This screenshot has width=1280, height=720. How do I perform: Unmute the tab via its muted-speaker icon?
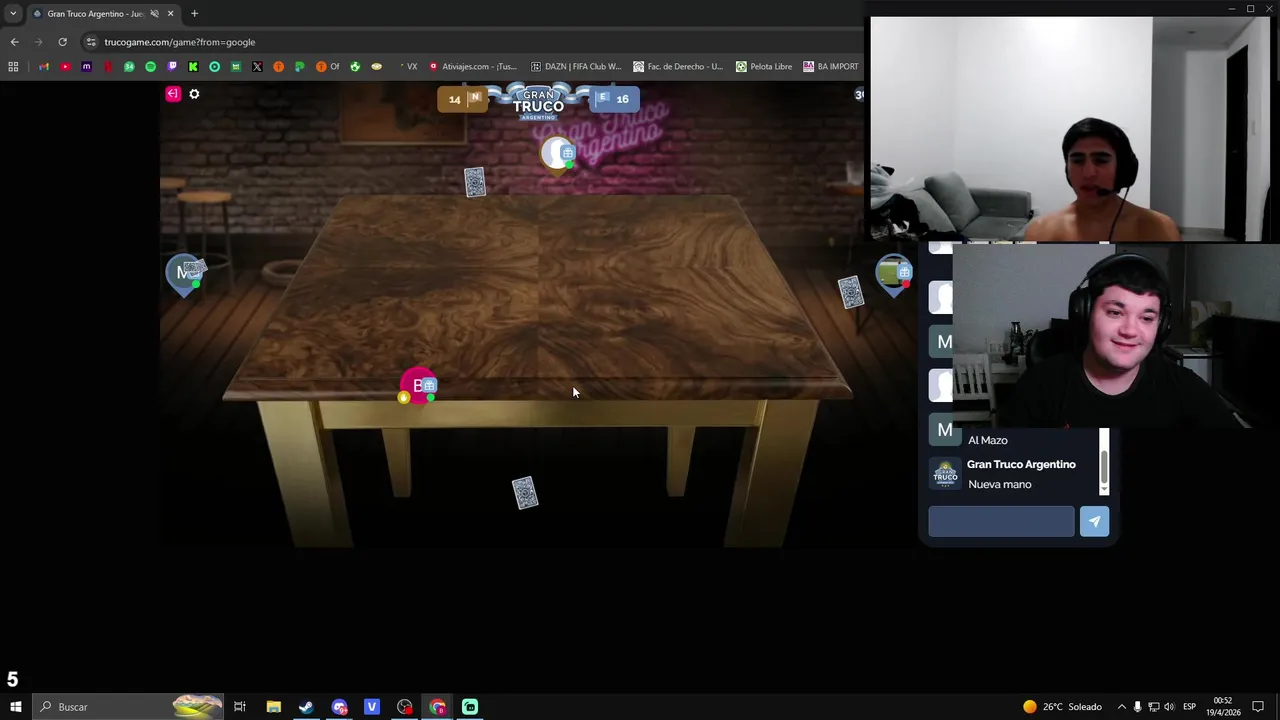(154, 13)
